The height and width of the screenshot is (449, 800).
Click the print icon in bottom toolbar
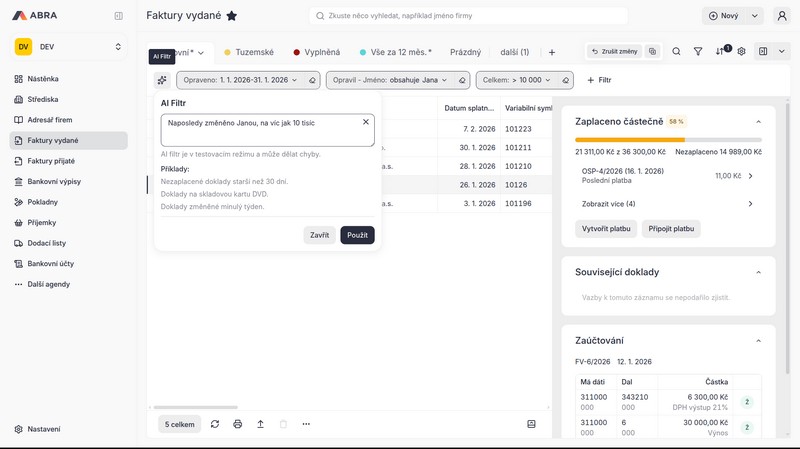(x=238, y=424)
